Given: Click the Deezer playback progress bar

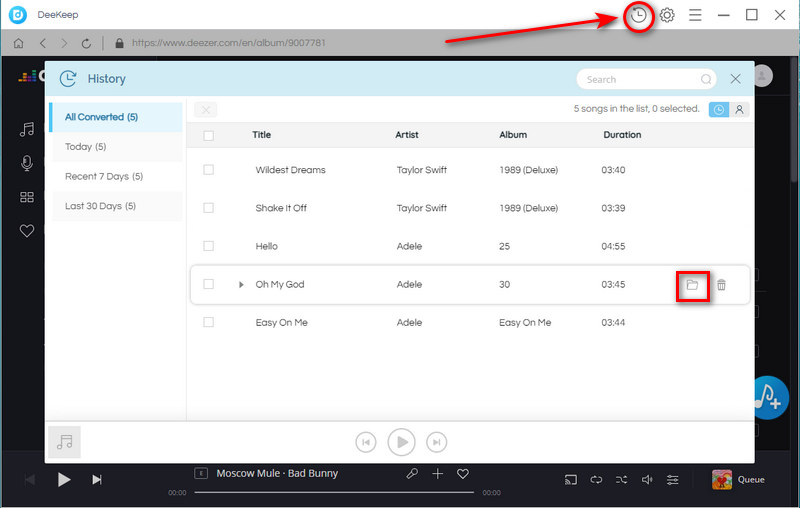Looking at the screenshot, I should [334, 492].
